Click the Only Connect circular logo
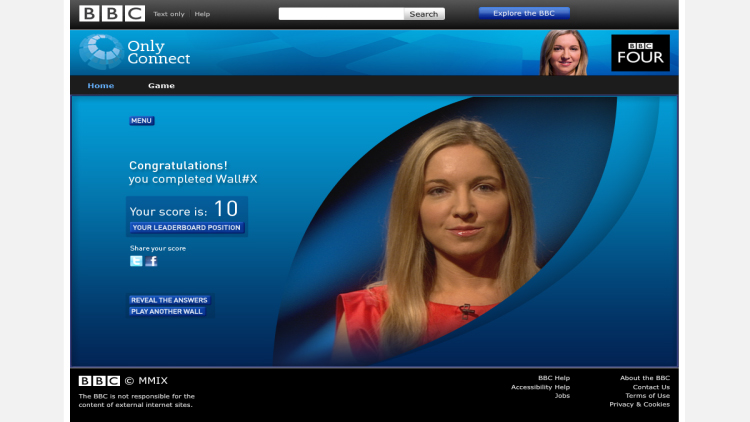750x422 pixels. pyautogui.click(x=101, y=52)
